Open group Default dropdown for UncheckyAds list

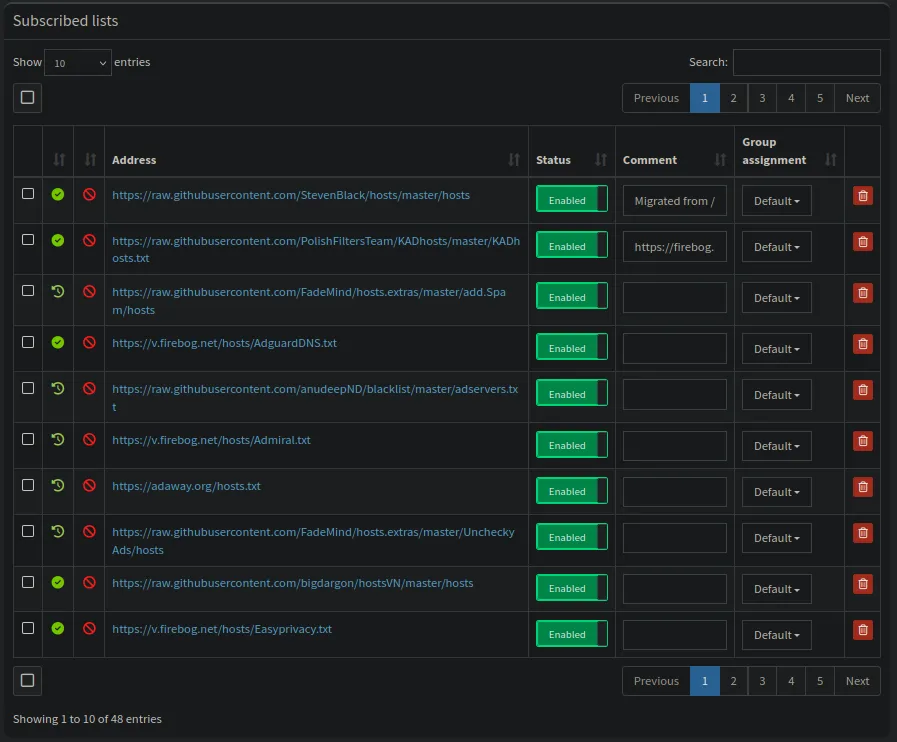[x=776, y=538]
